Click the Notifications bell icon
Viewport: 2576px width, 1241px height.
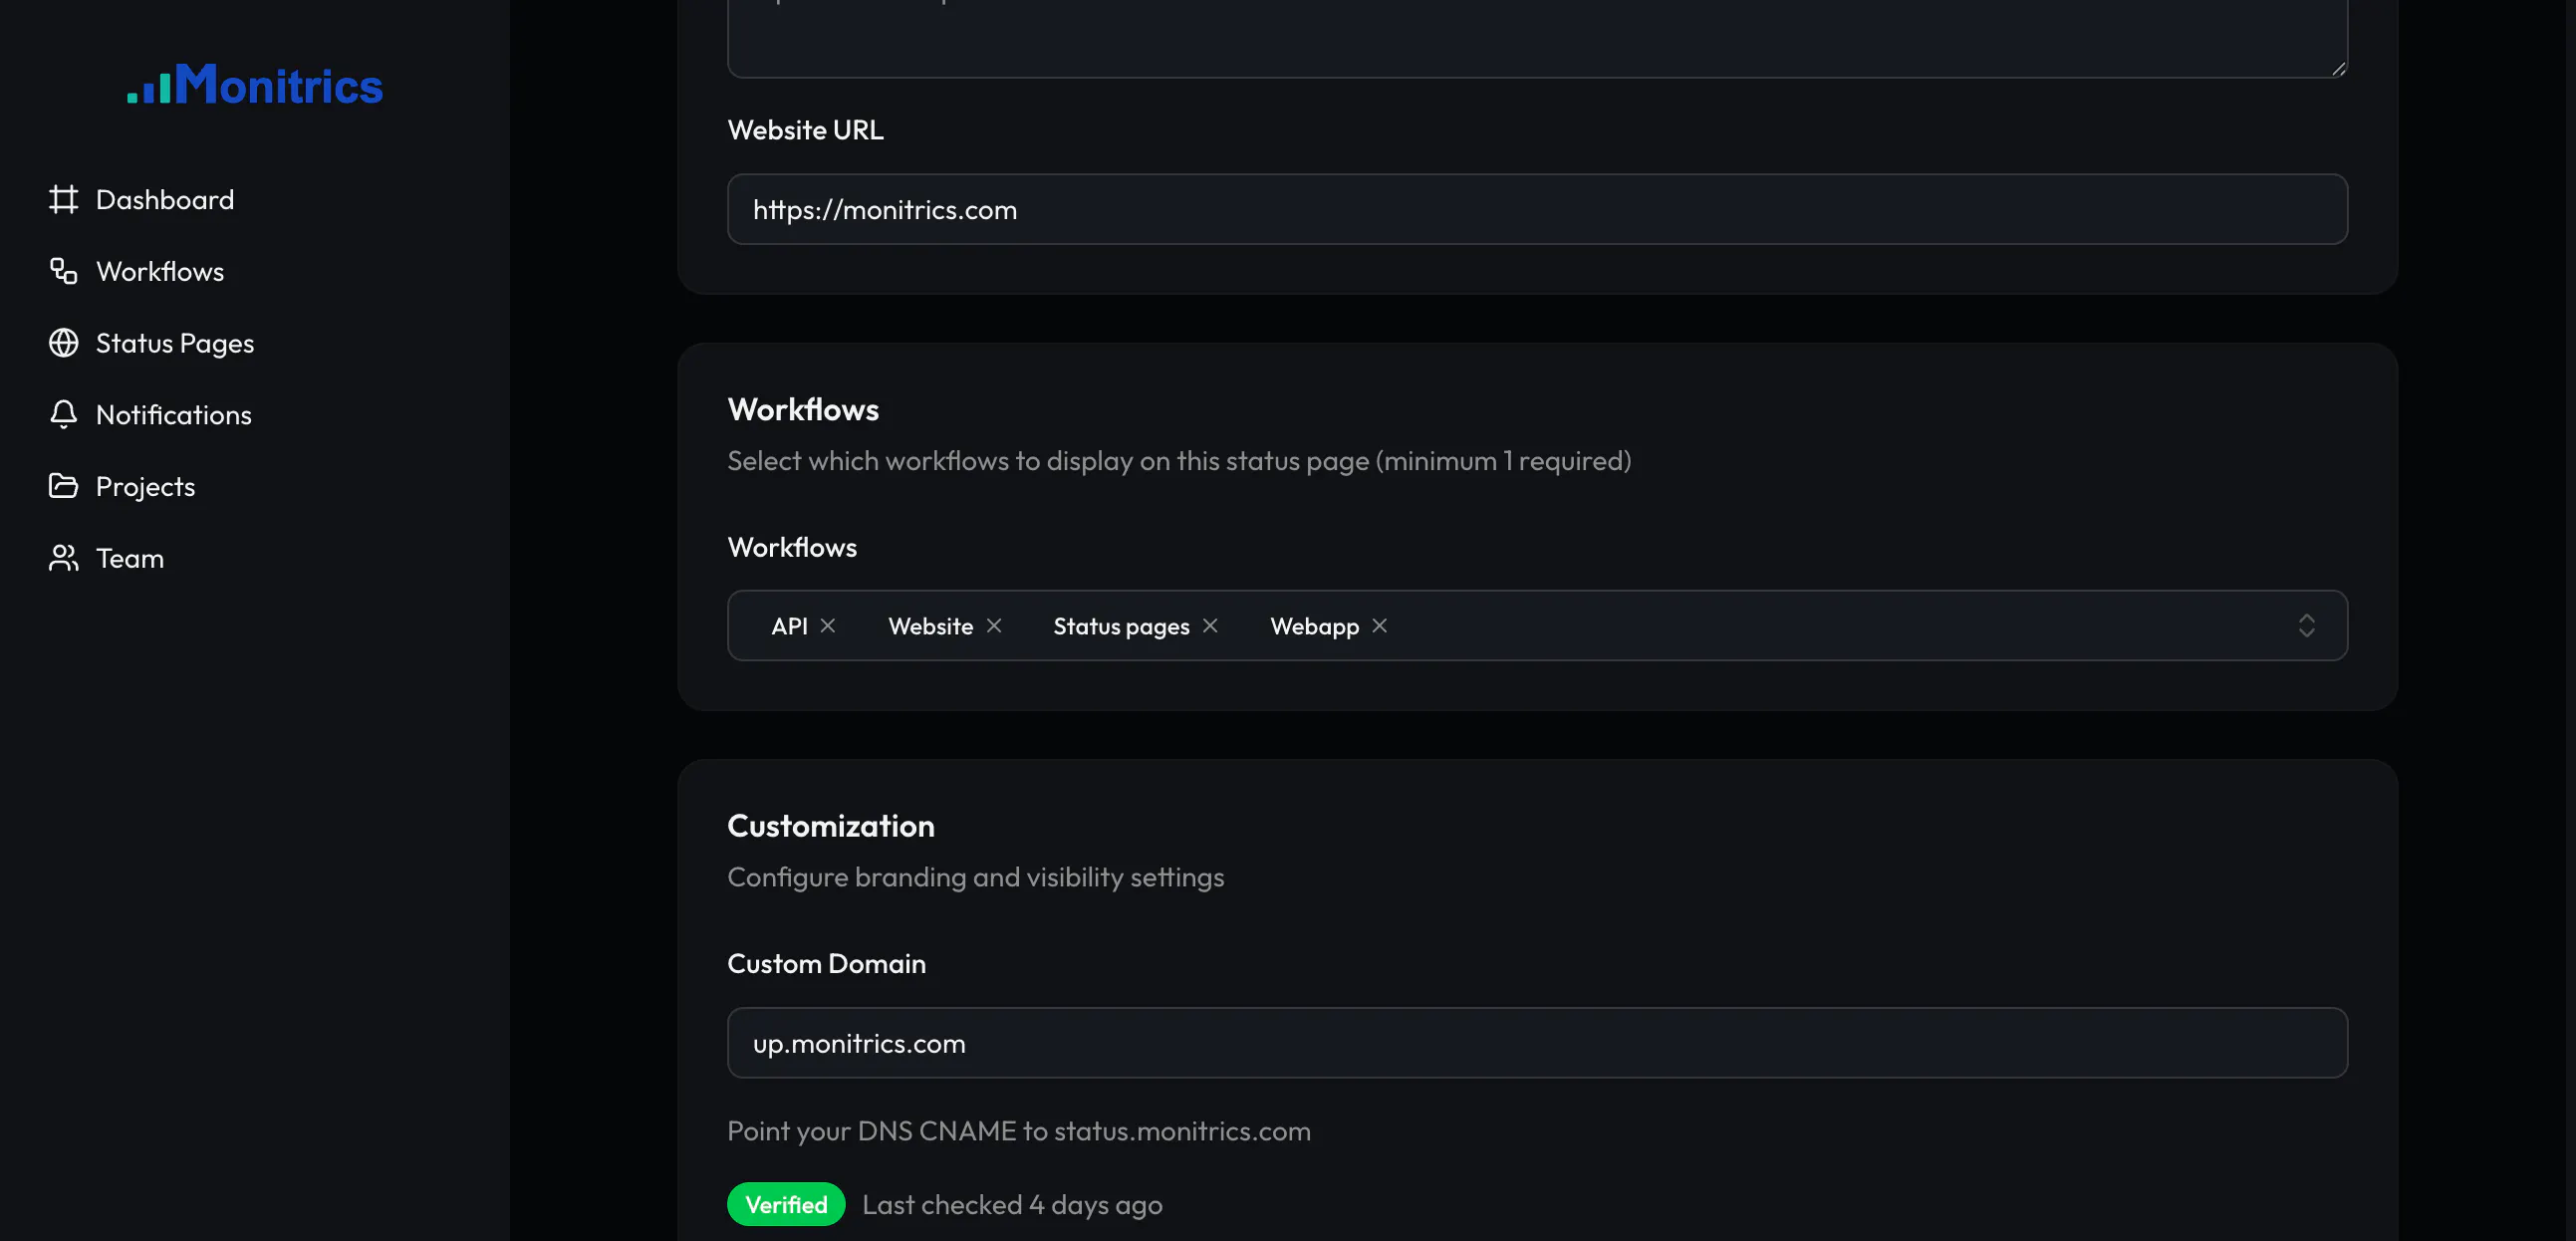pos(63,415)
